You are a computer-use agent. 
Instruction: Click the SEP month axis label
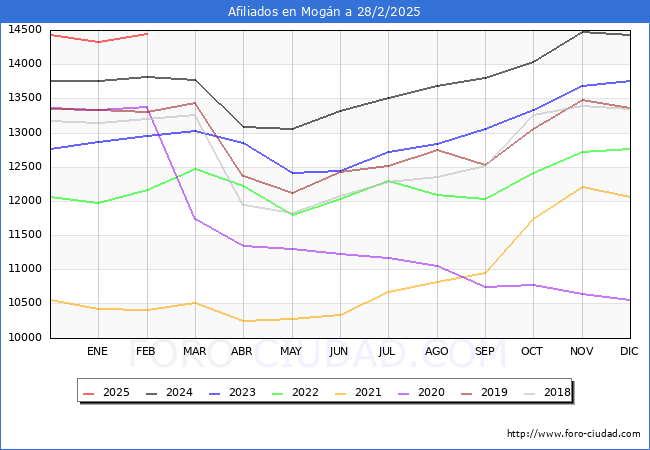pyautogui.click(x=485, y=351)
